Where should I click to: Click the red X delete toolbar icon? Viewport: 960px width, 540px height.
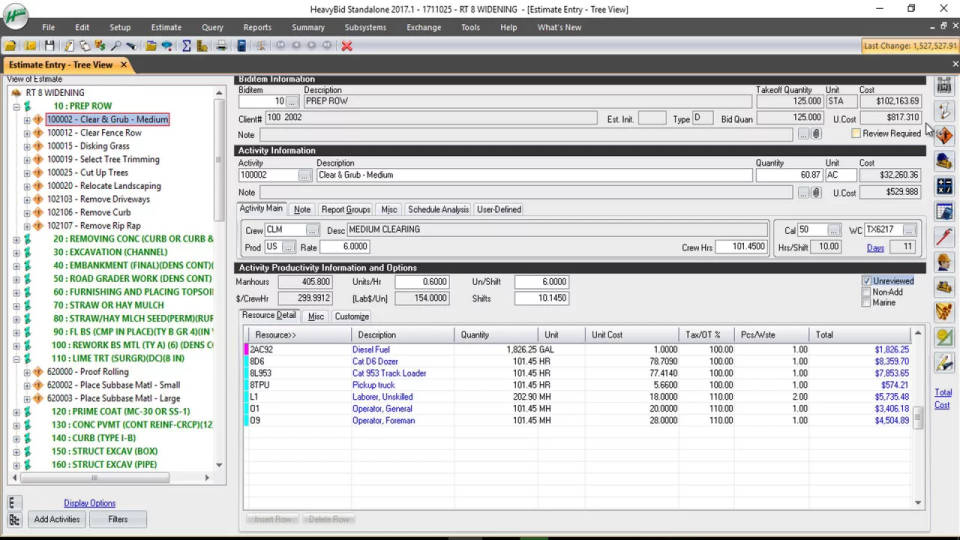(x=347, y=46)
